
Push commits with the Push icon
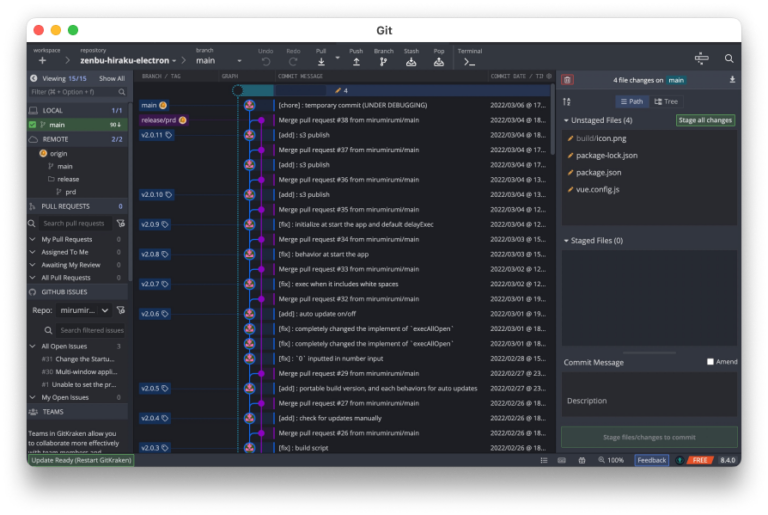pos(356,62)
